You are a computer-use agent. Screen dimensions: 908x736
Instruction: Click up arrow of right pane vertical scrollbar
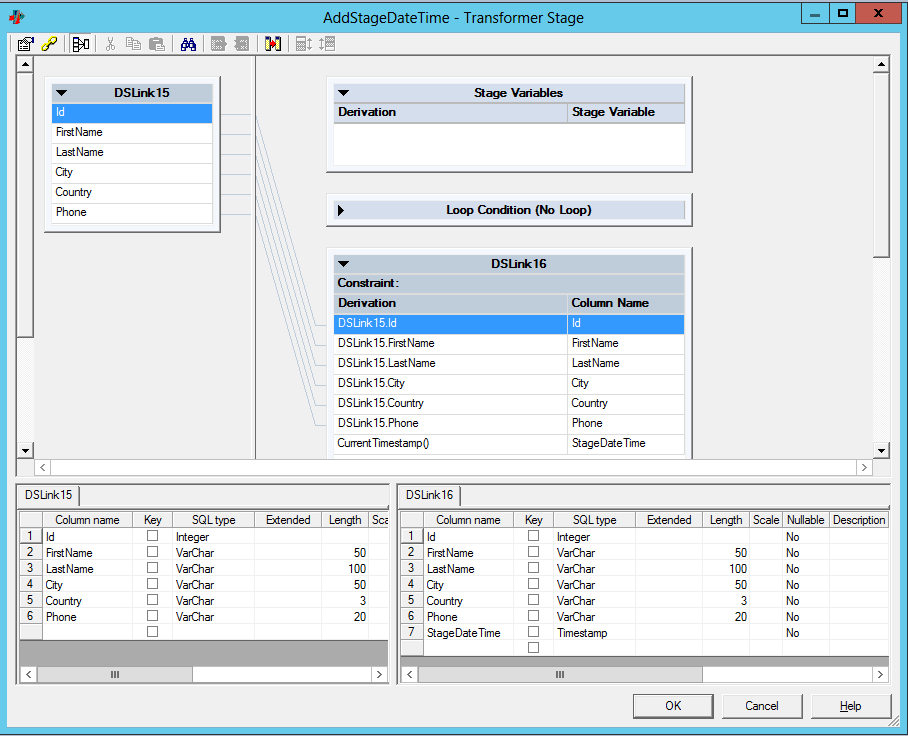coord(881,64)
